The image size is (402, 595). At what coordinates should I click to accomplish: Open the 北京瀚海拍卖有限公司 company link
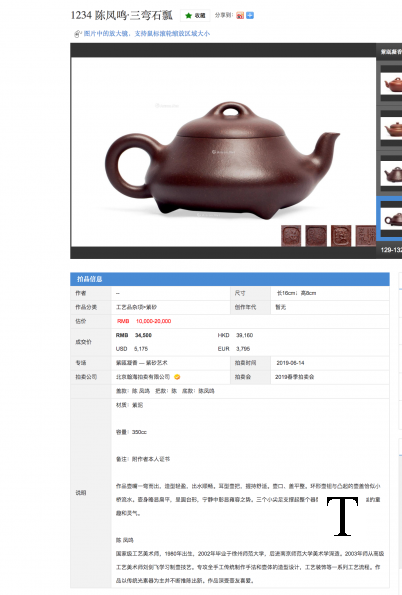pos(143,377)
